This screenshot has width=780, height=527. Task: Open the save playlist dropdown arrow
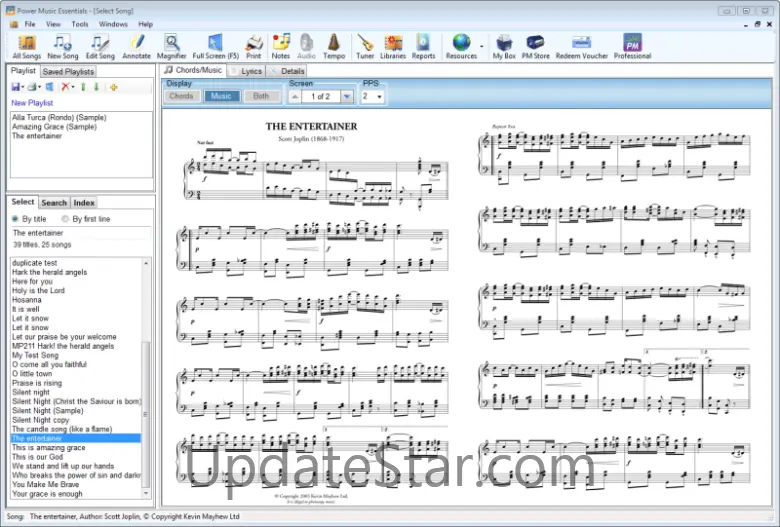(x=23, y=88)
